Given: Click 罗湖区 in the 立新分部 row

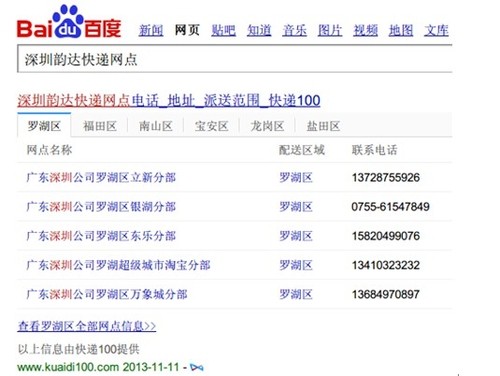Looking at the screenshot, I should coord(296,177).
